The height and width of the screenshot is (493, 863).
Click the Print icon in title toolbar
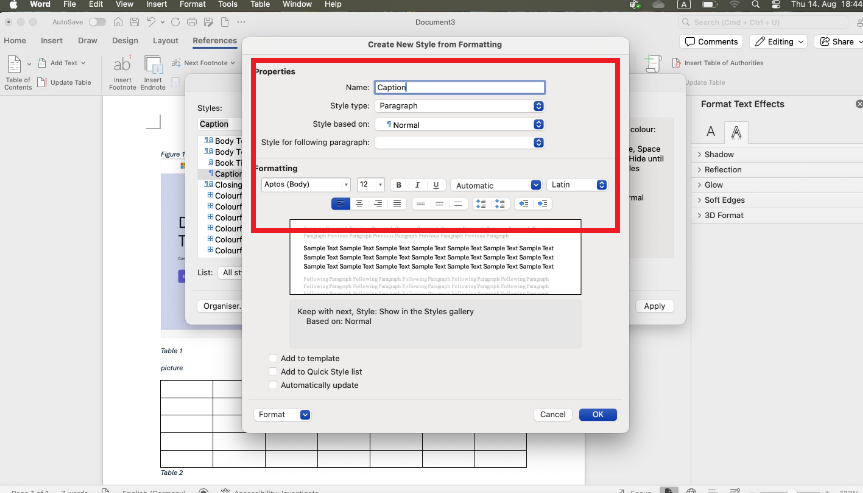pos(192,22)
